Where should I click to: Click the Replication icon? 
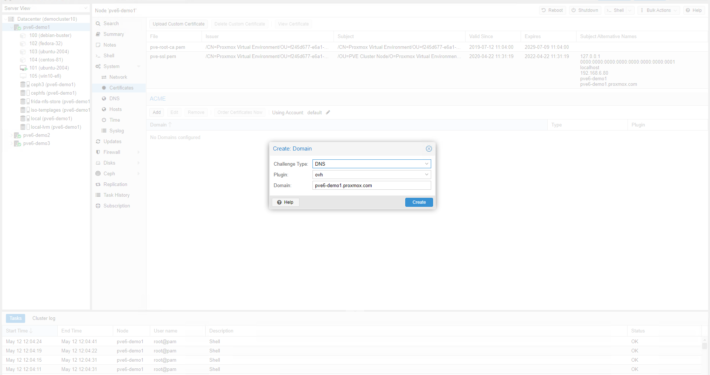pos(98,184)
